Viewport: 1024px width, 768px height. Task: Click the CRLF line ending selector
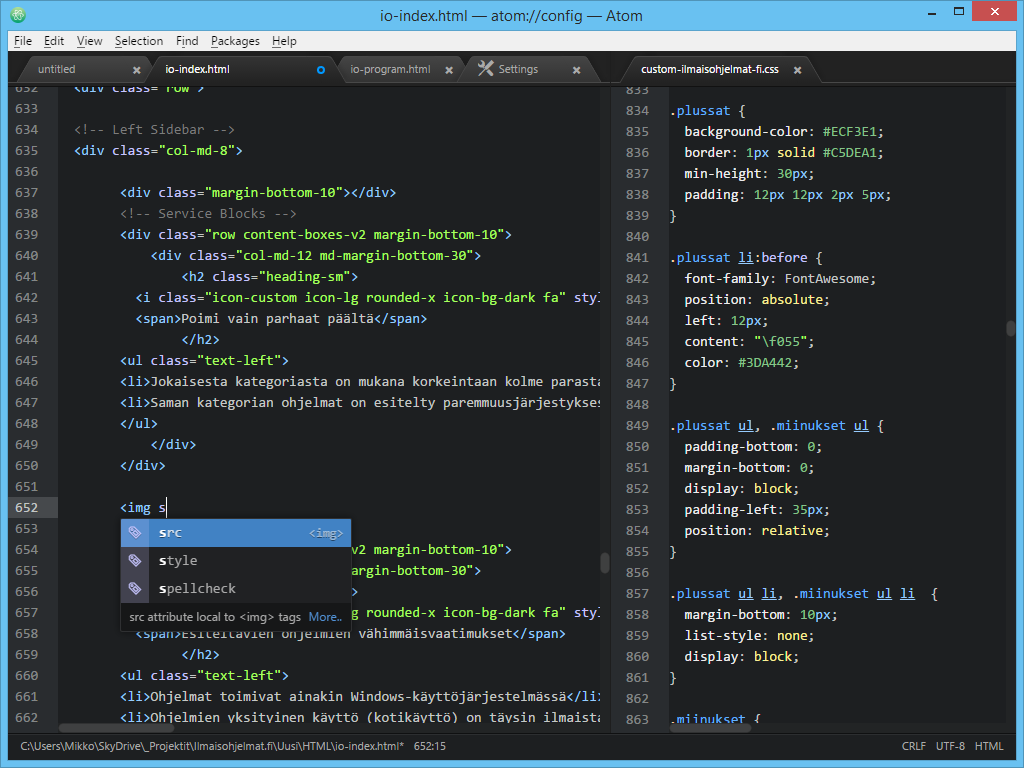914,746
